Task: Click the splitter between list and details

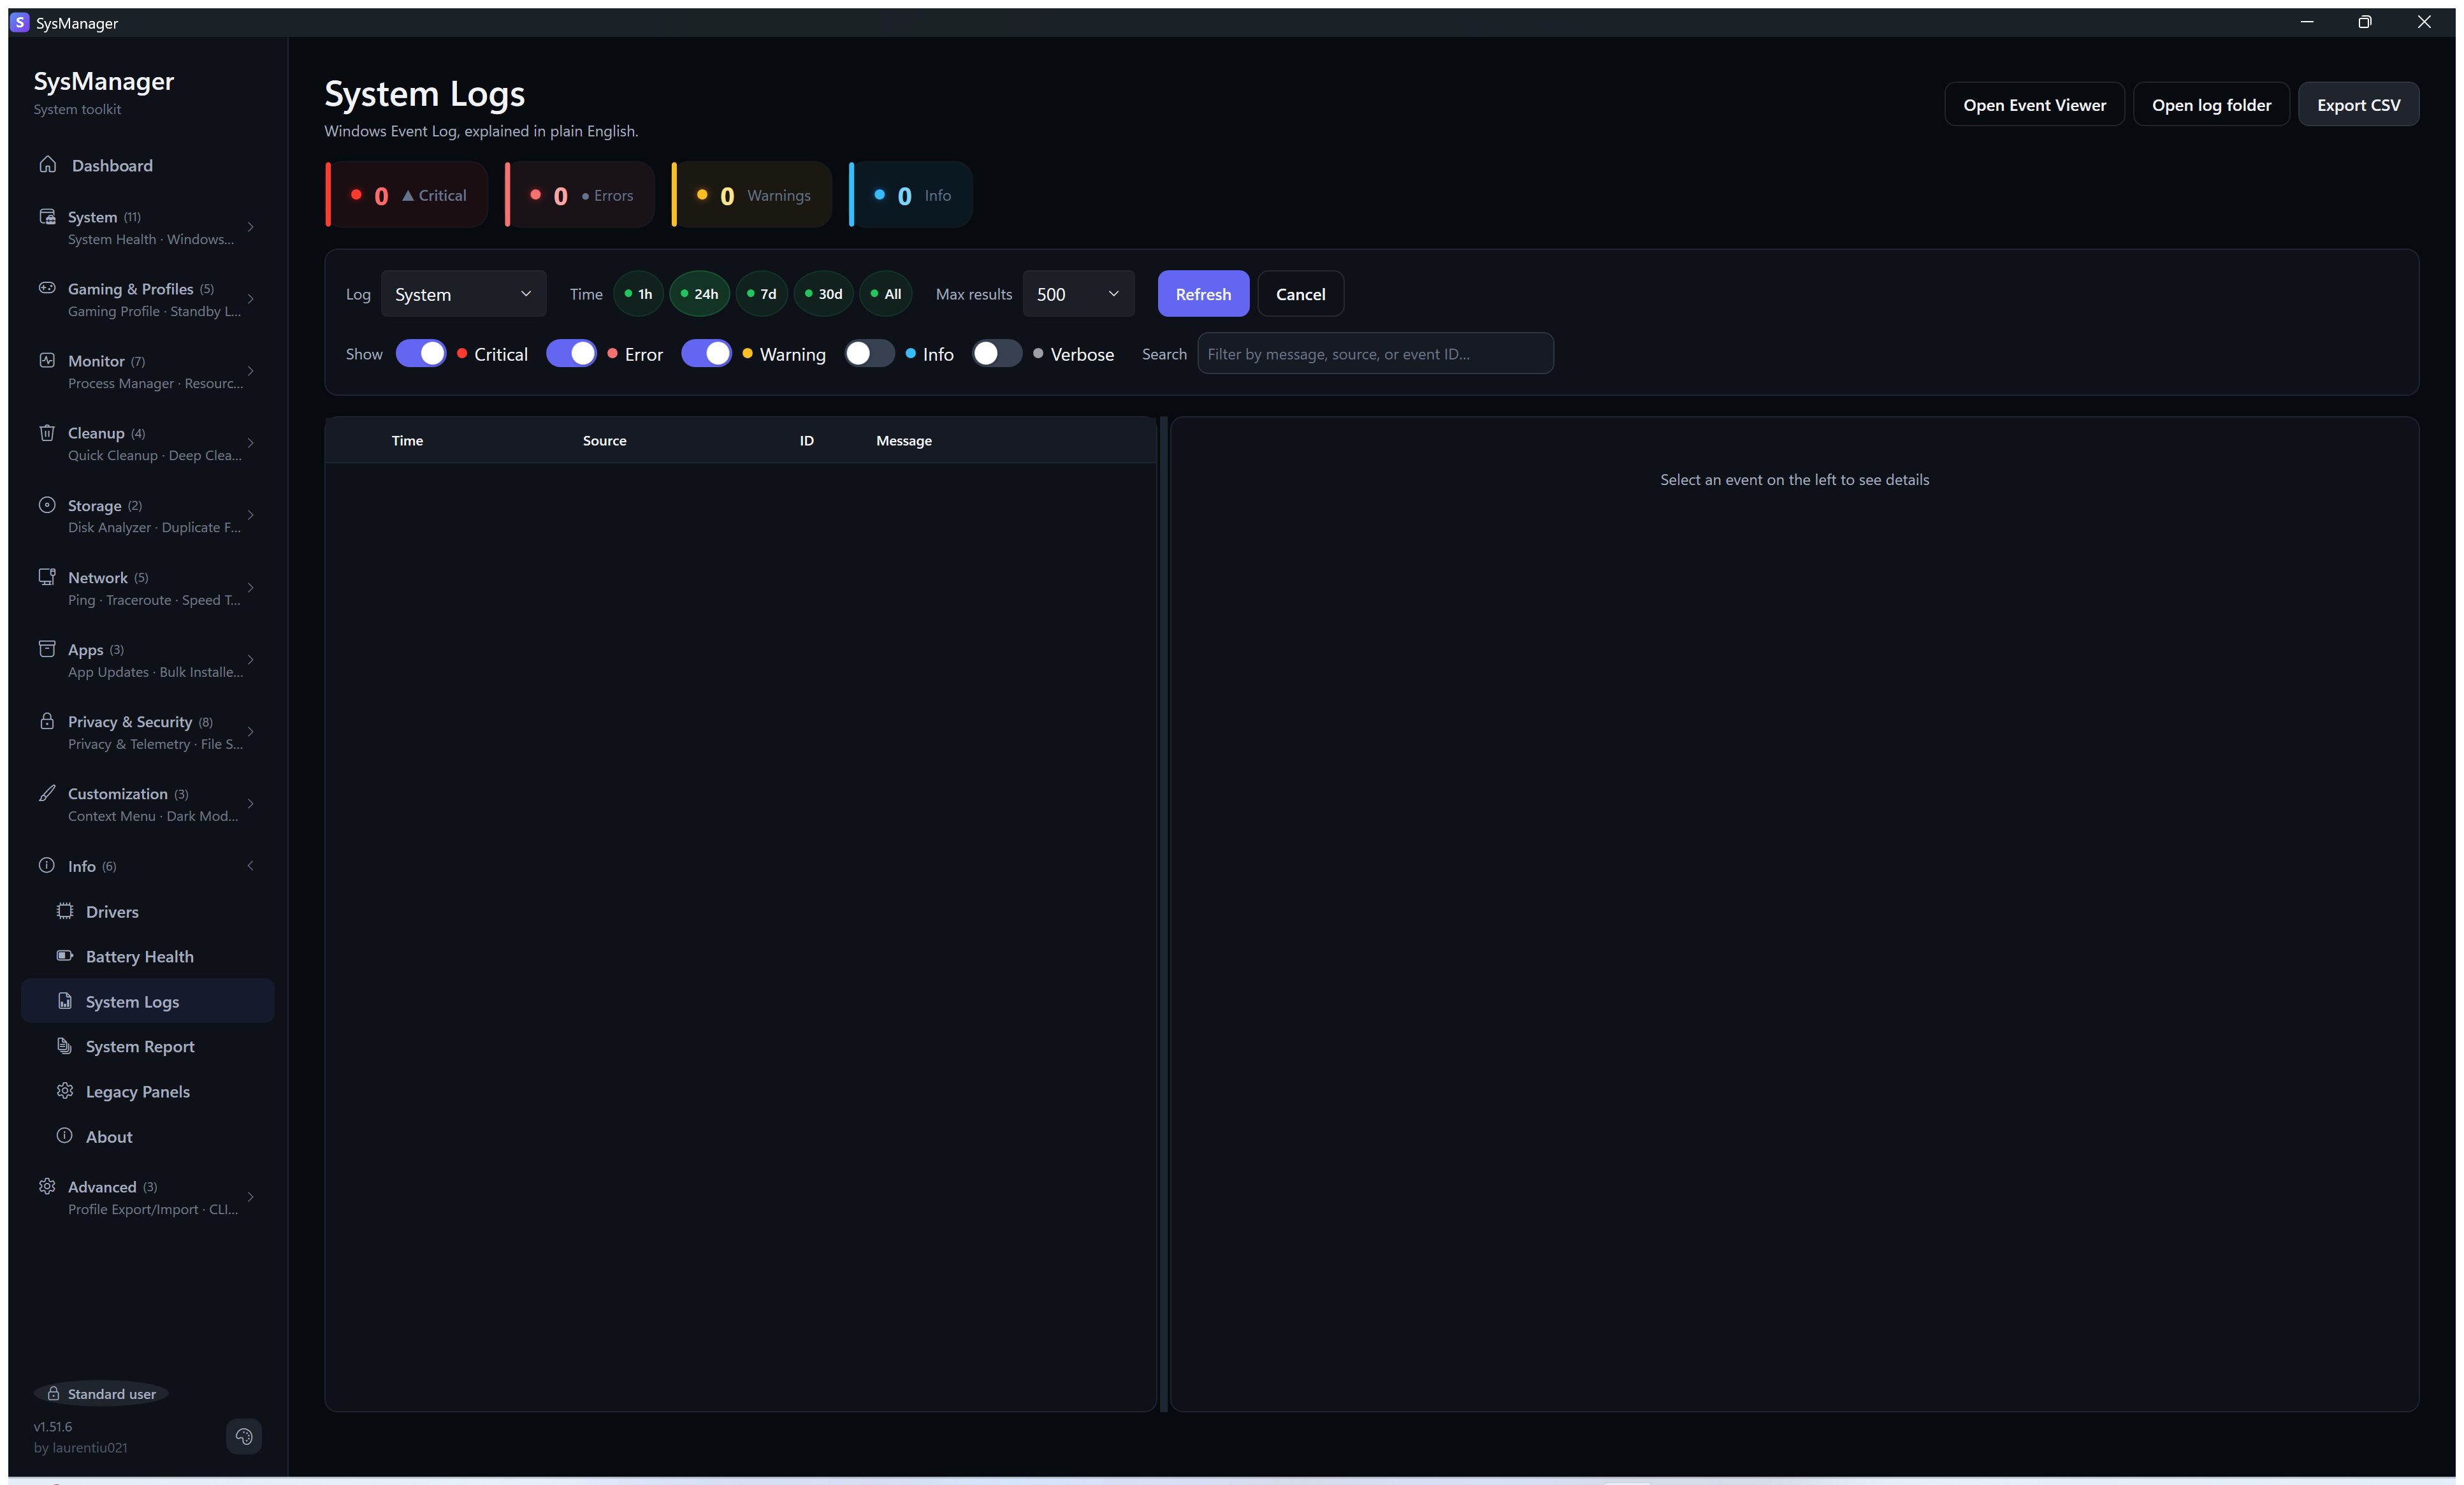Action: coord(1163,914)
